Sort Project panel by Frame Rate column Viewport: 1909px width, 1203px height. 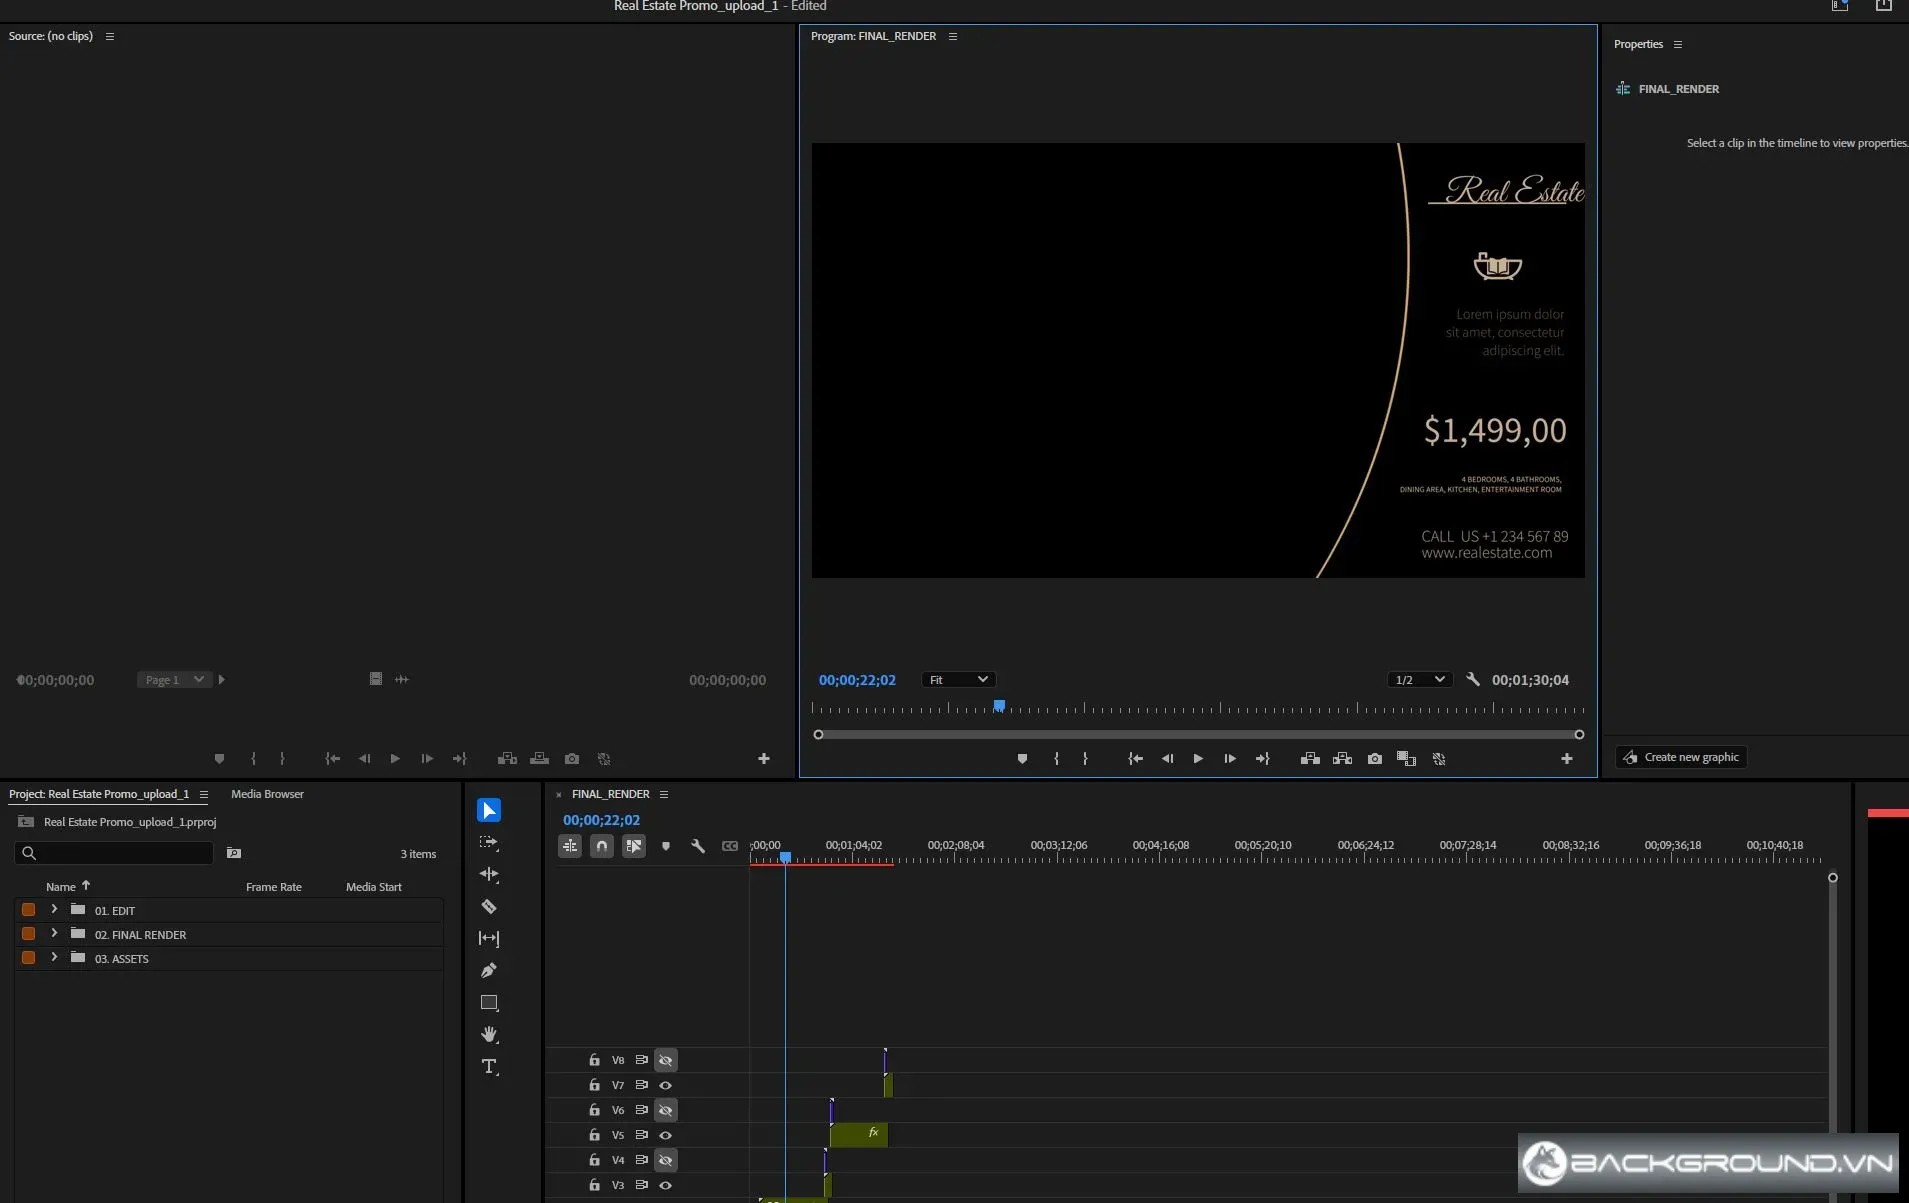click(x=274, y=887)
